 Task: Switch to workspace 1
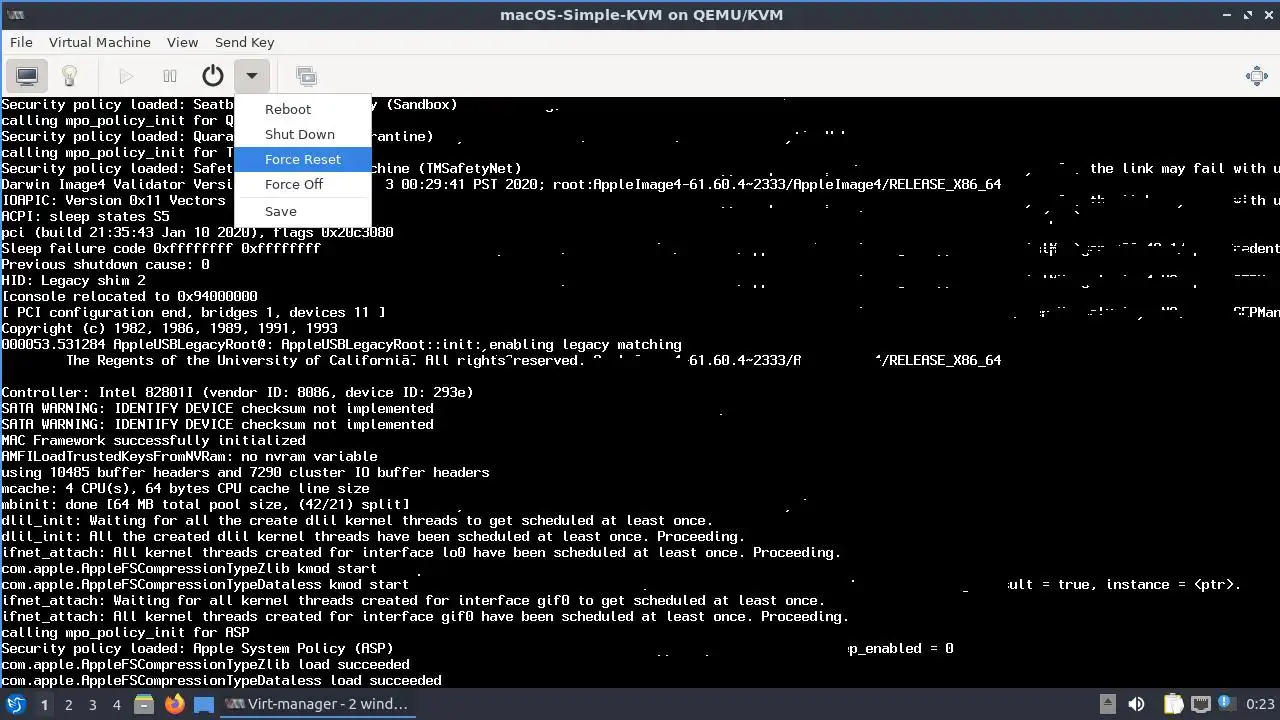point(44,704)
